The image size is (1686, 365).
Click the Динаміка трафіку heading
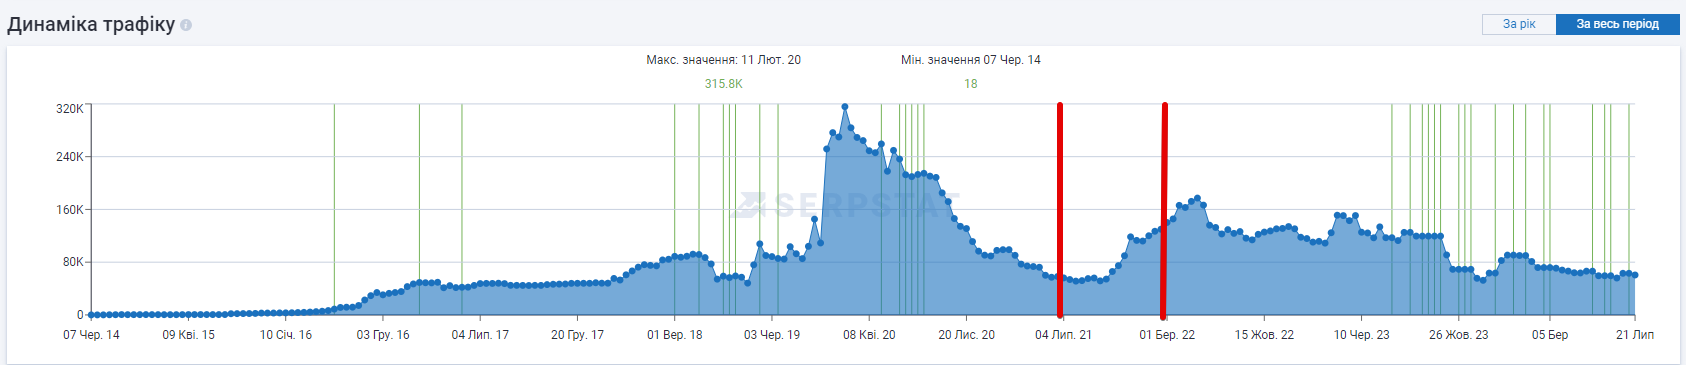[91, 25]
